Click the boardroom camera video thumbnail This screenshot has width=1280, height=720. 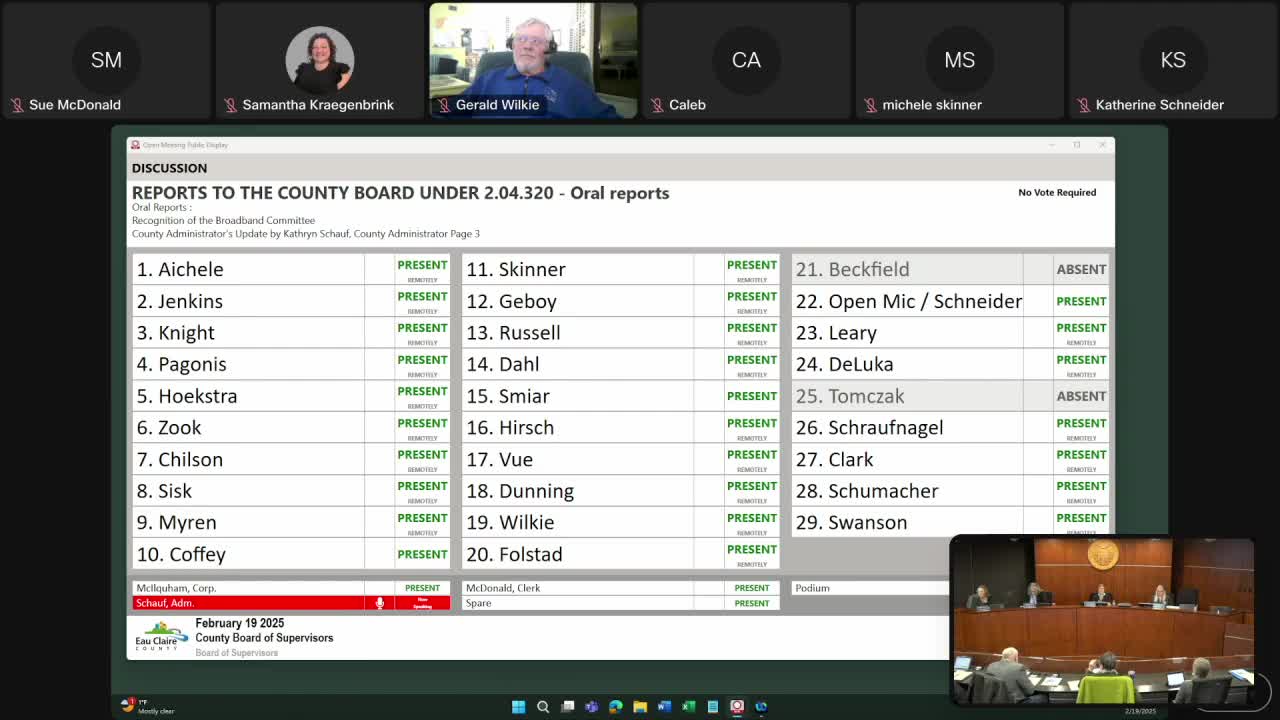tap(1102, 620)
